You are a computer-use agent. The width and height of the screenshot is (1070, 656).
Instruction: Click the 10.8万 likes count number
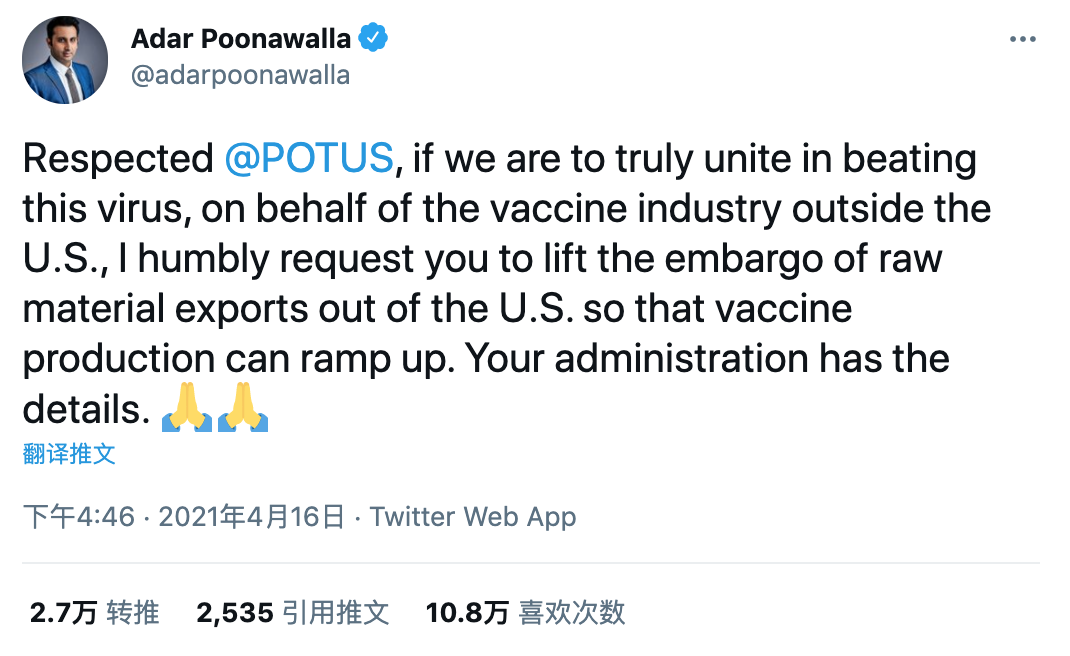467,612
